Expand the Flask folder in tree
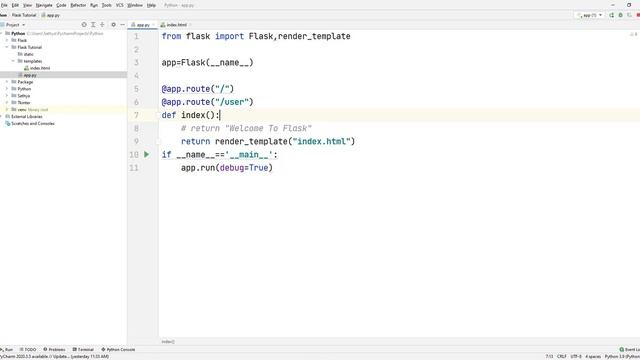The height and width of the screenshot is (360, 640). [7, 40]
